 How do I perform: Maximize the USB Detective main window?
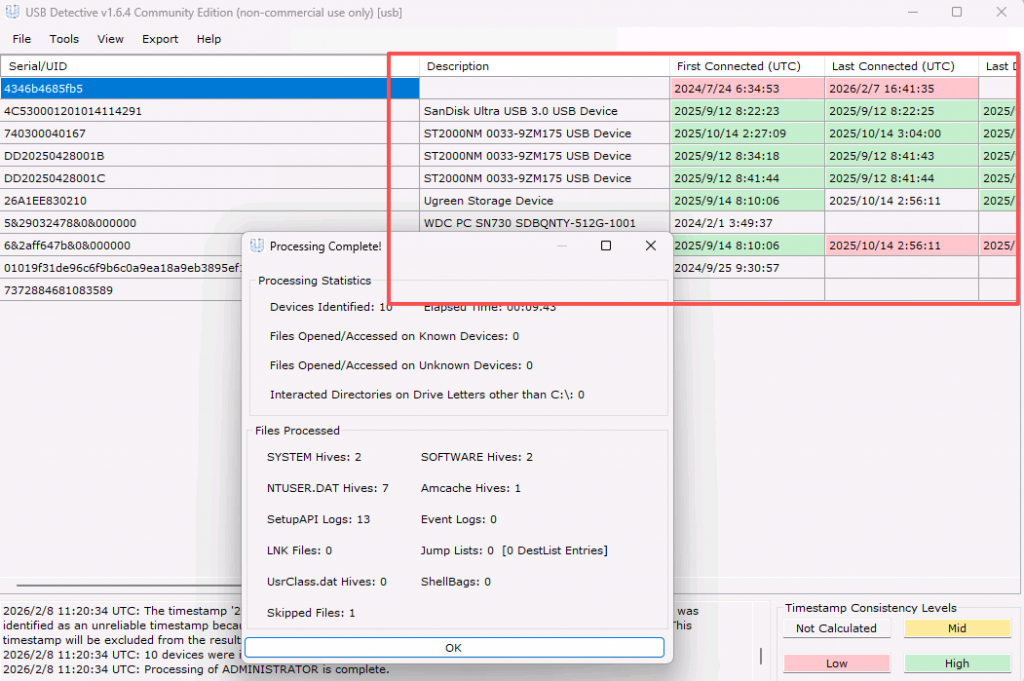(956, 12)
